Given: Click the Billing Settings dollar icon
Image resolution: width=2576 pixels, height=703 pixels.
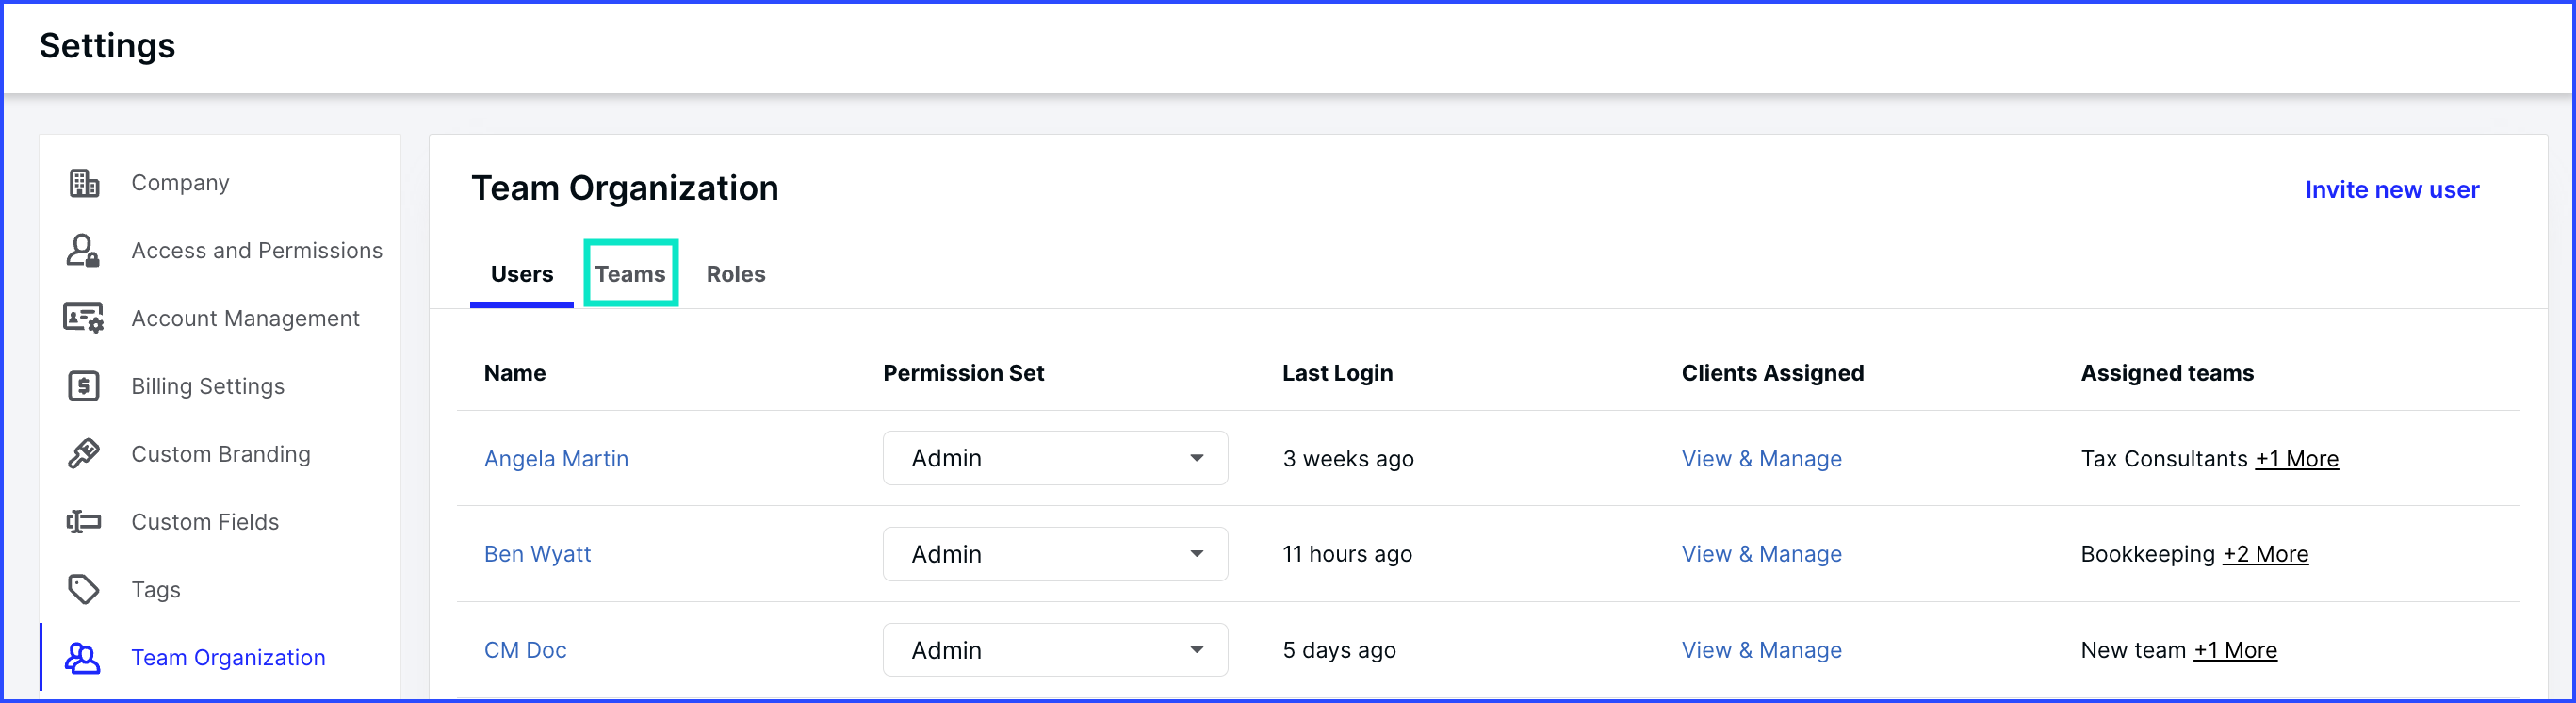Looking at the screenshot, I should (84, 386).
